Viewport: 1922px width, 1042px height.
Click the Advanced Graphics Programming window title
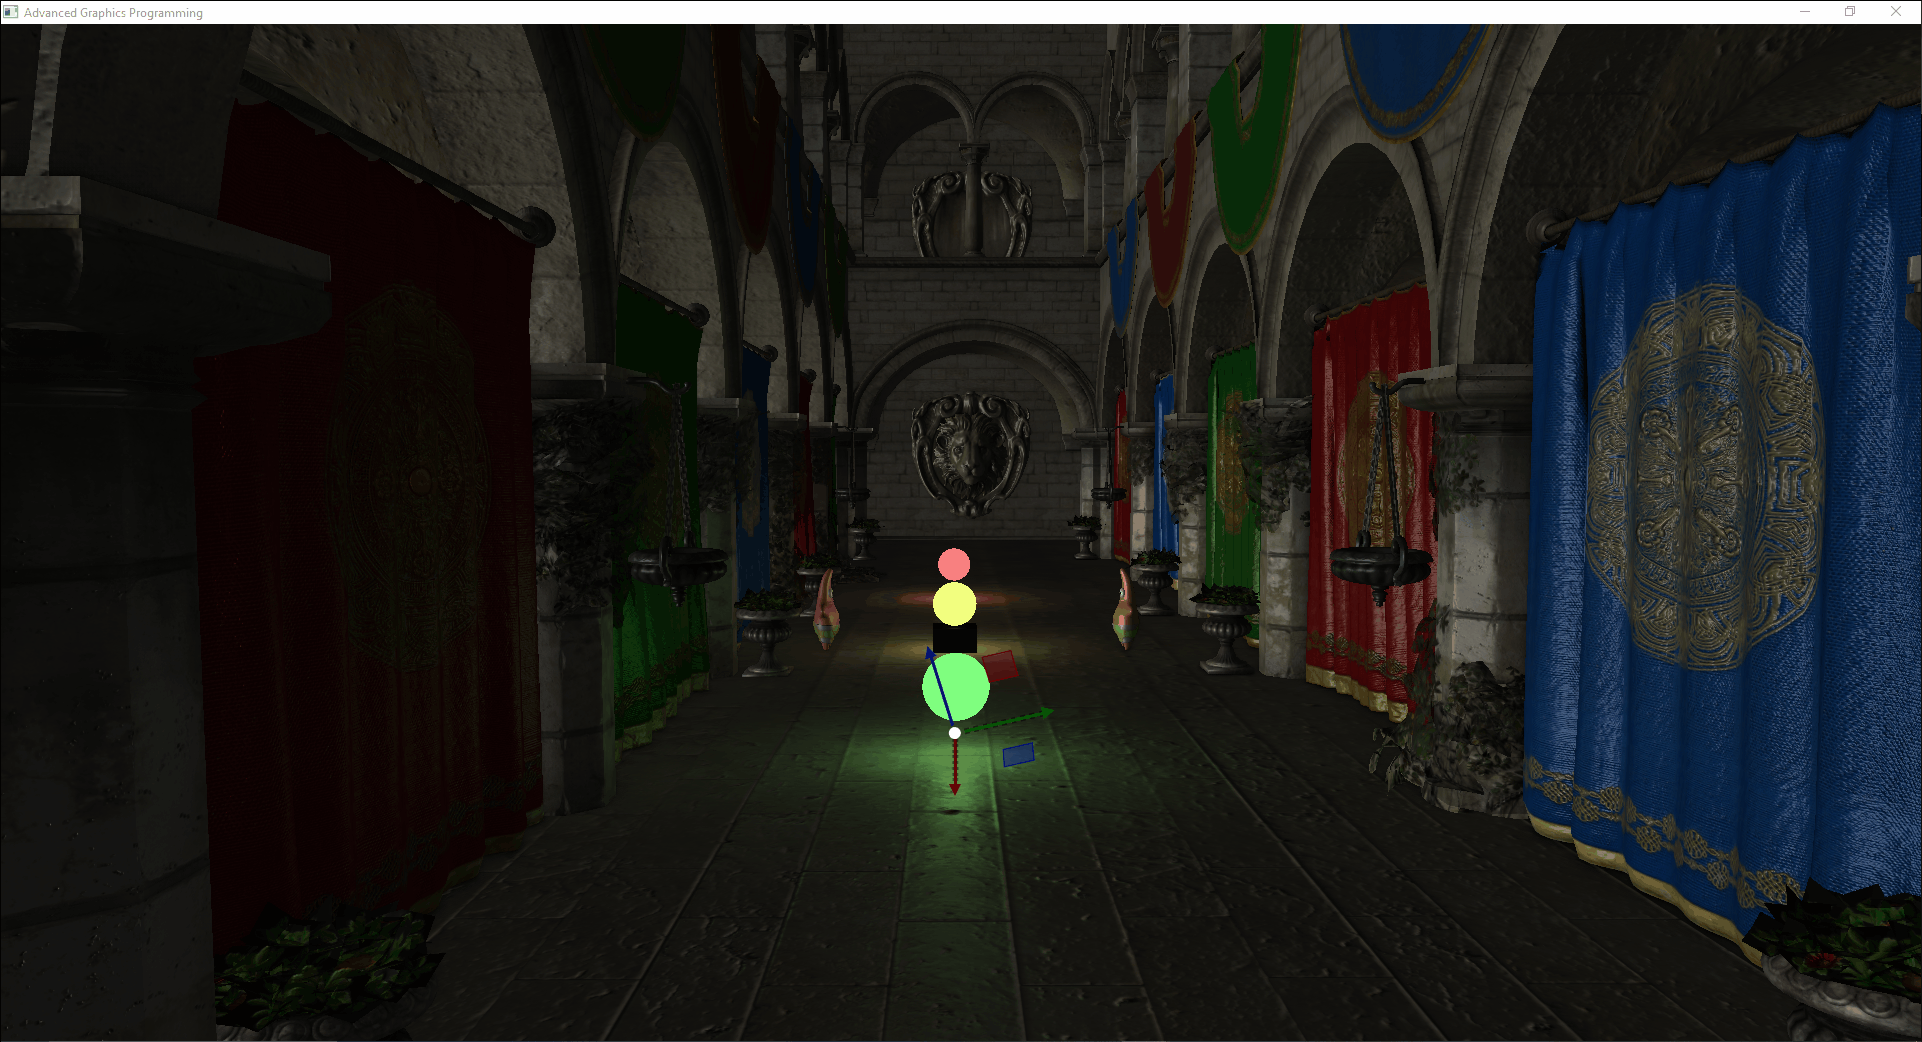click(113, 13)
